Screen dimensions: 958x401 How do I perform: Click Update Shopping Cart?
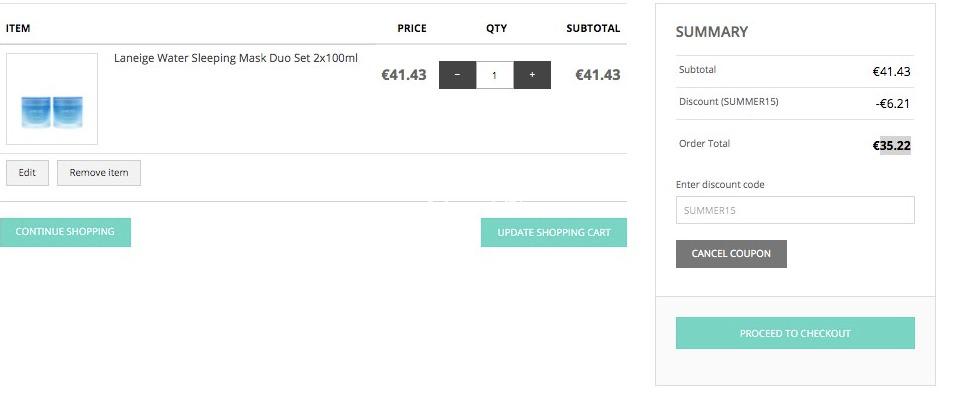(554, 232)
